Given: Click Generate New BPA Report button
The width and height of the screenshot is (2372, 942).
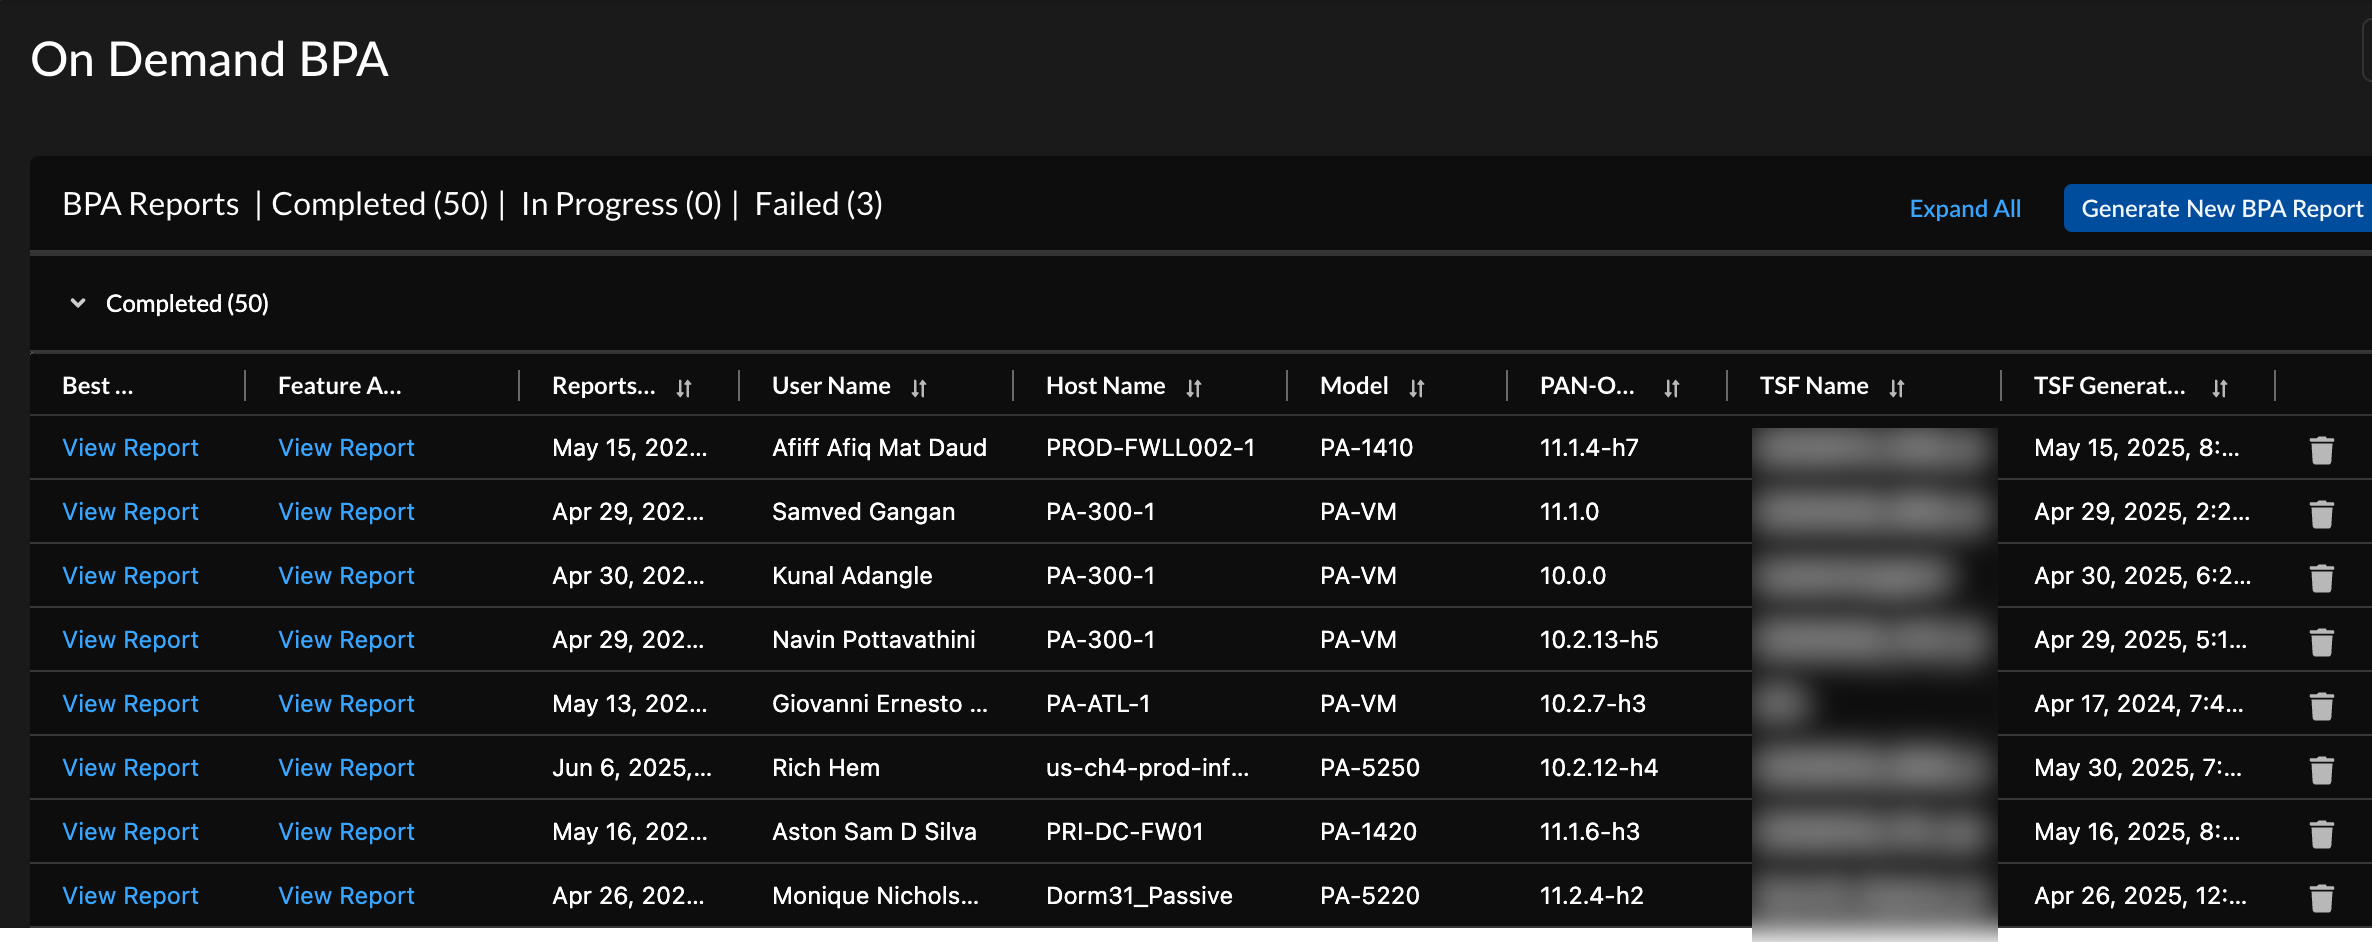Looking at the screenshot, I should click(x=2221, y=209).
